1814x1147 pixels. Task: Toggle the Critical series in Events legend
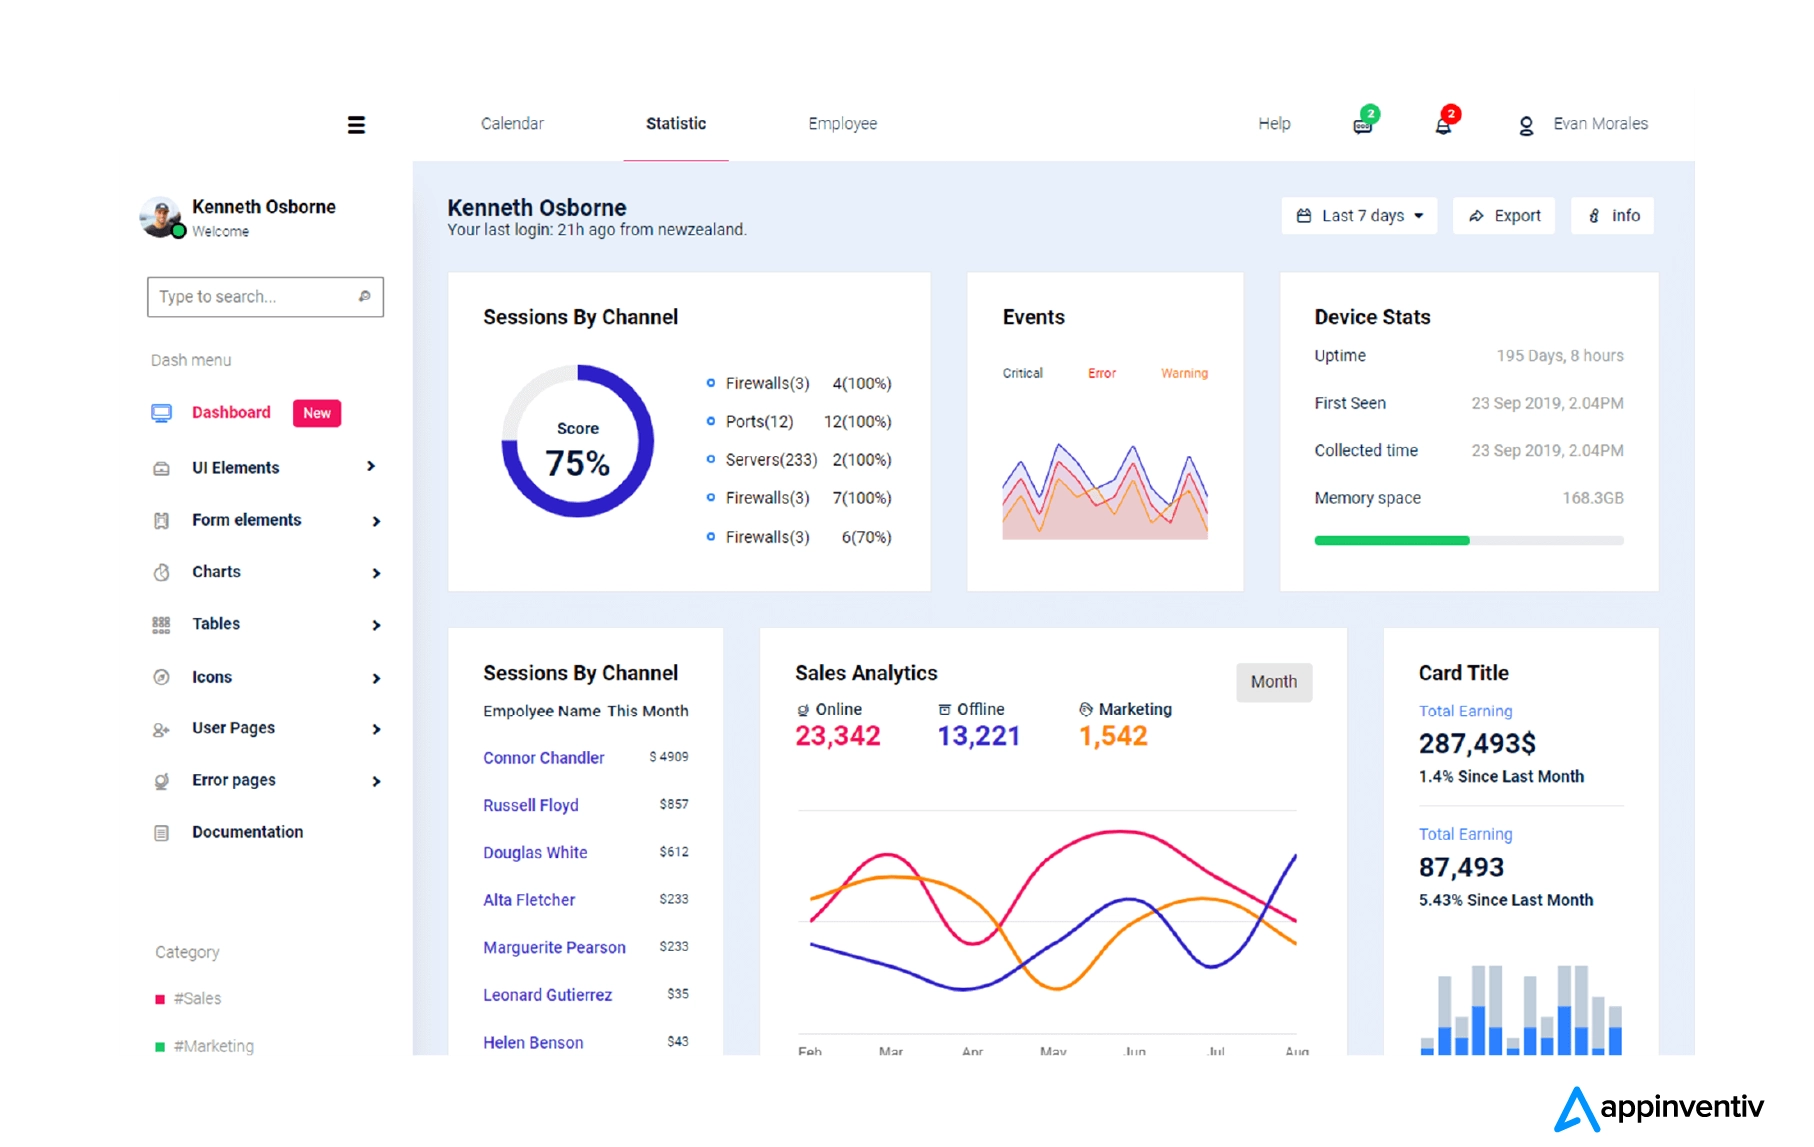1022,373
